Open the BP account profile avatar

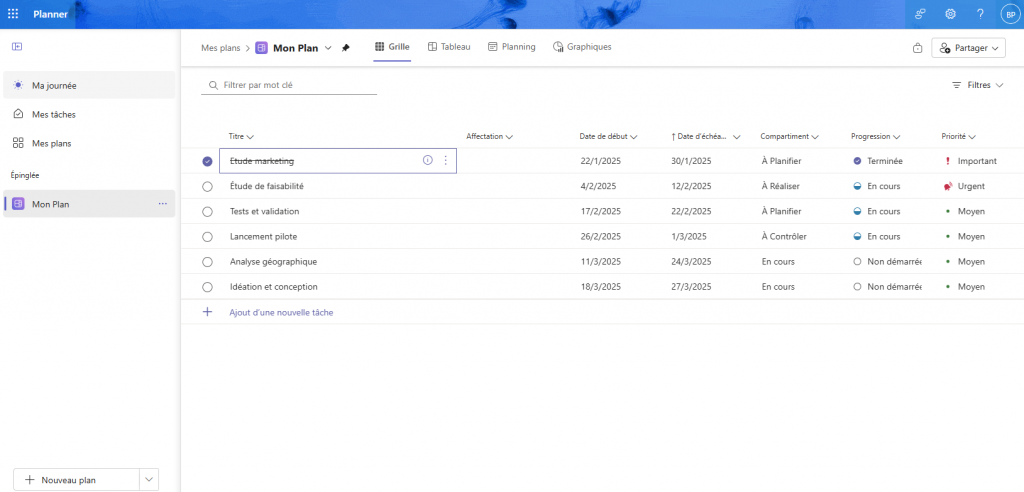pos(1008,14)
